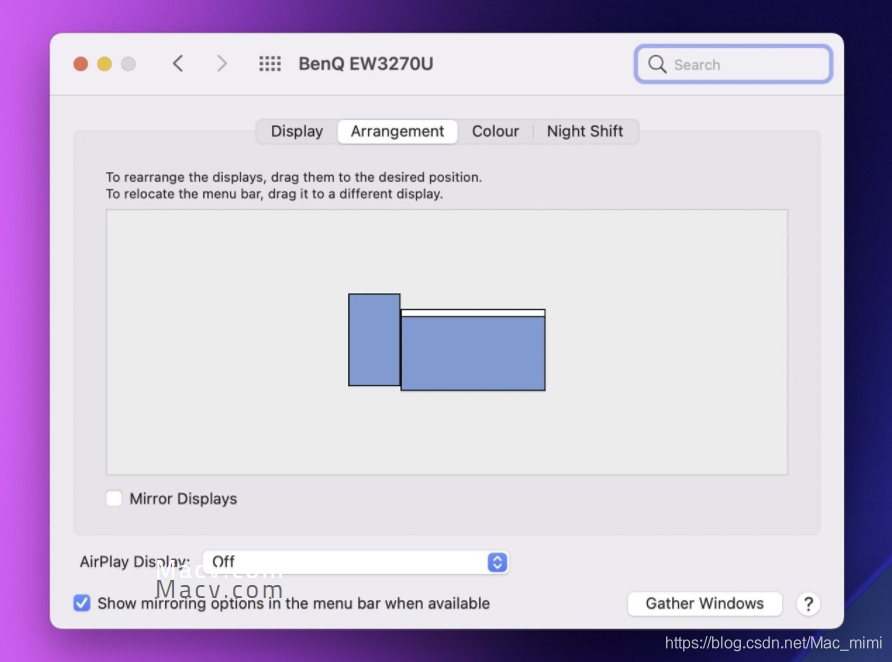Focus the Search input field

point(733,64)
